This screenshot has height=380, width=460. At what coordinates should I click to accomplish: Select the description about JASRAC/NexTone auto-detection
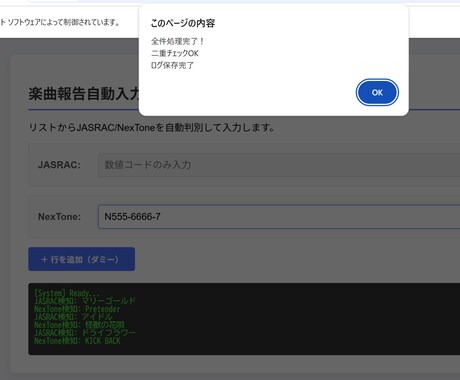[x=152, y=127]
